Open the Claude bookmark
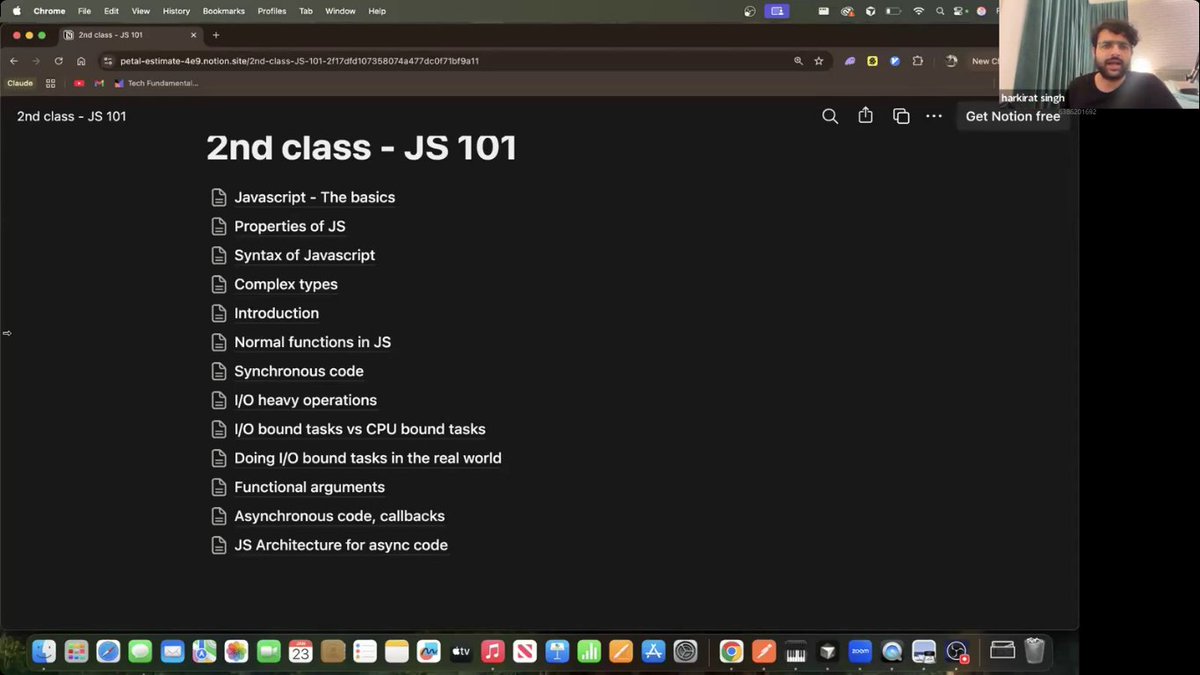 (20, 83)
